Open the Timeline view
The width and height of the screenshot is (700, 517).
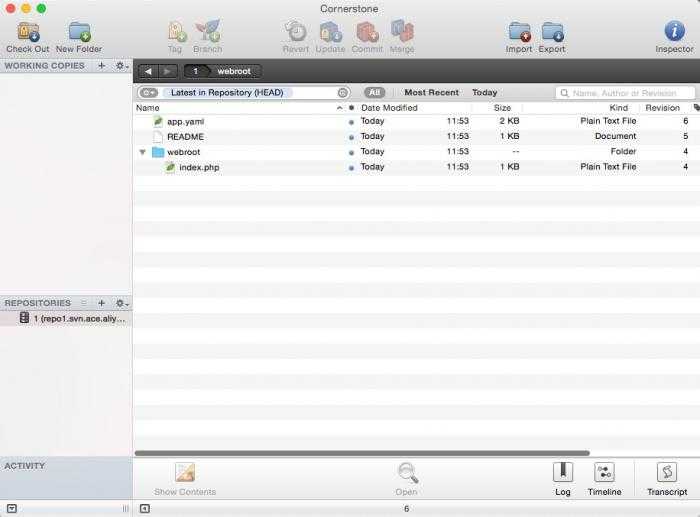pos(604,472)
